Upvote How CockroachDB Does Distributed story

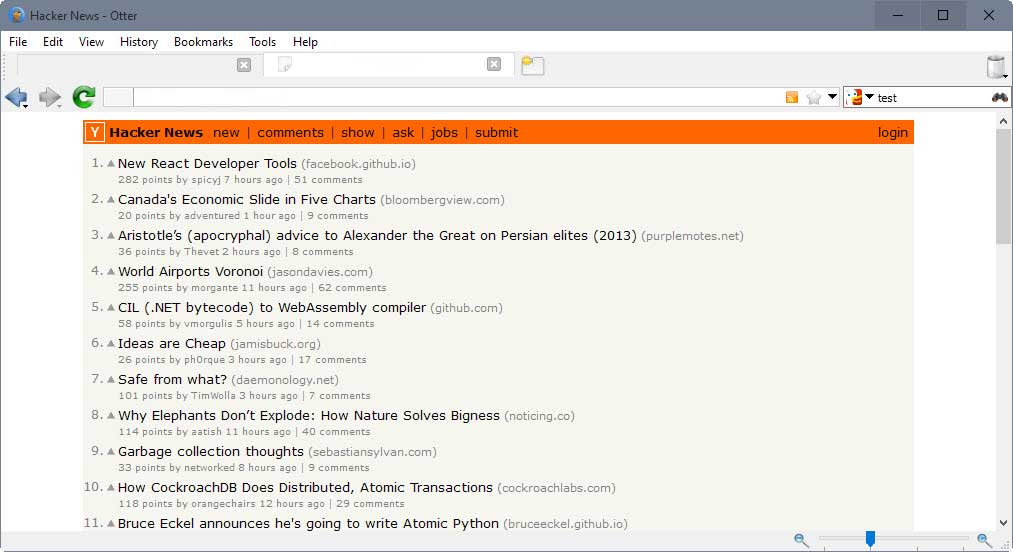click(x=110, y=487)
